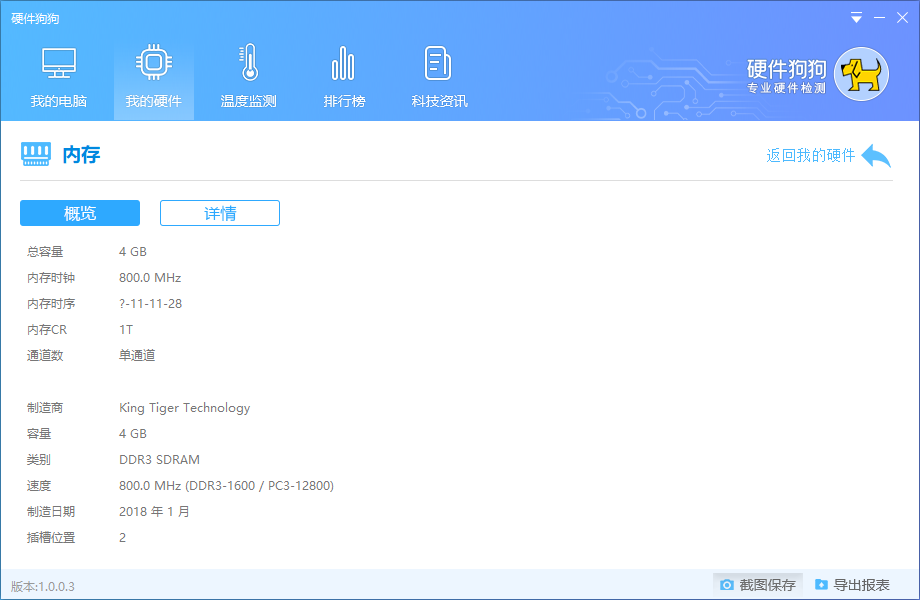Click the 硬件狗狗 专业硬件检测 brand text
The width and height of the screenshot is (920, 600).
[786, 76]
